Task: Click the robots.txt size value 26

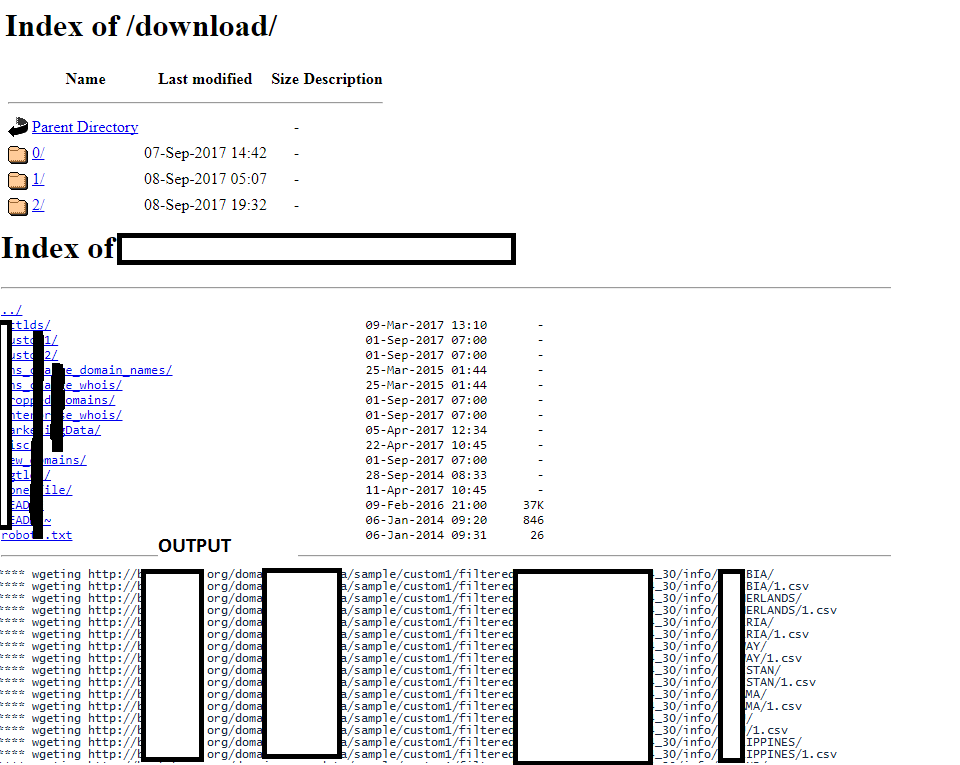Action: tap(537, 535)
